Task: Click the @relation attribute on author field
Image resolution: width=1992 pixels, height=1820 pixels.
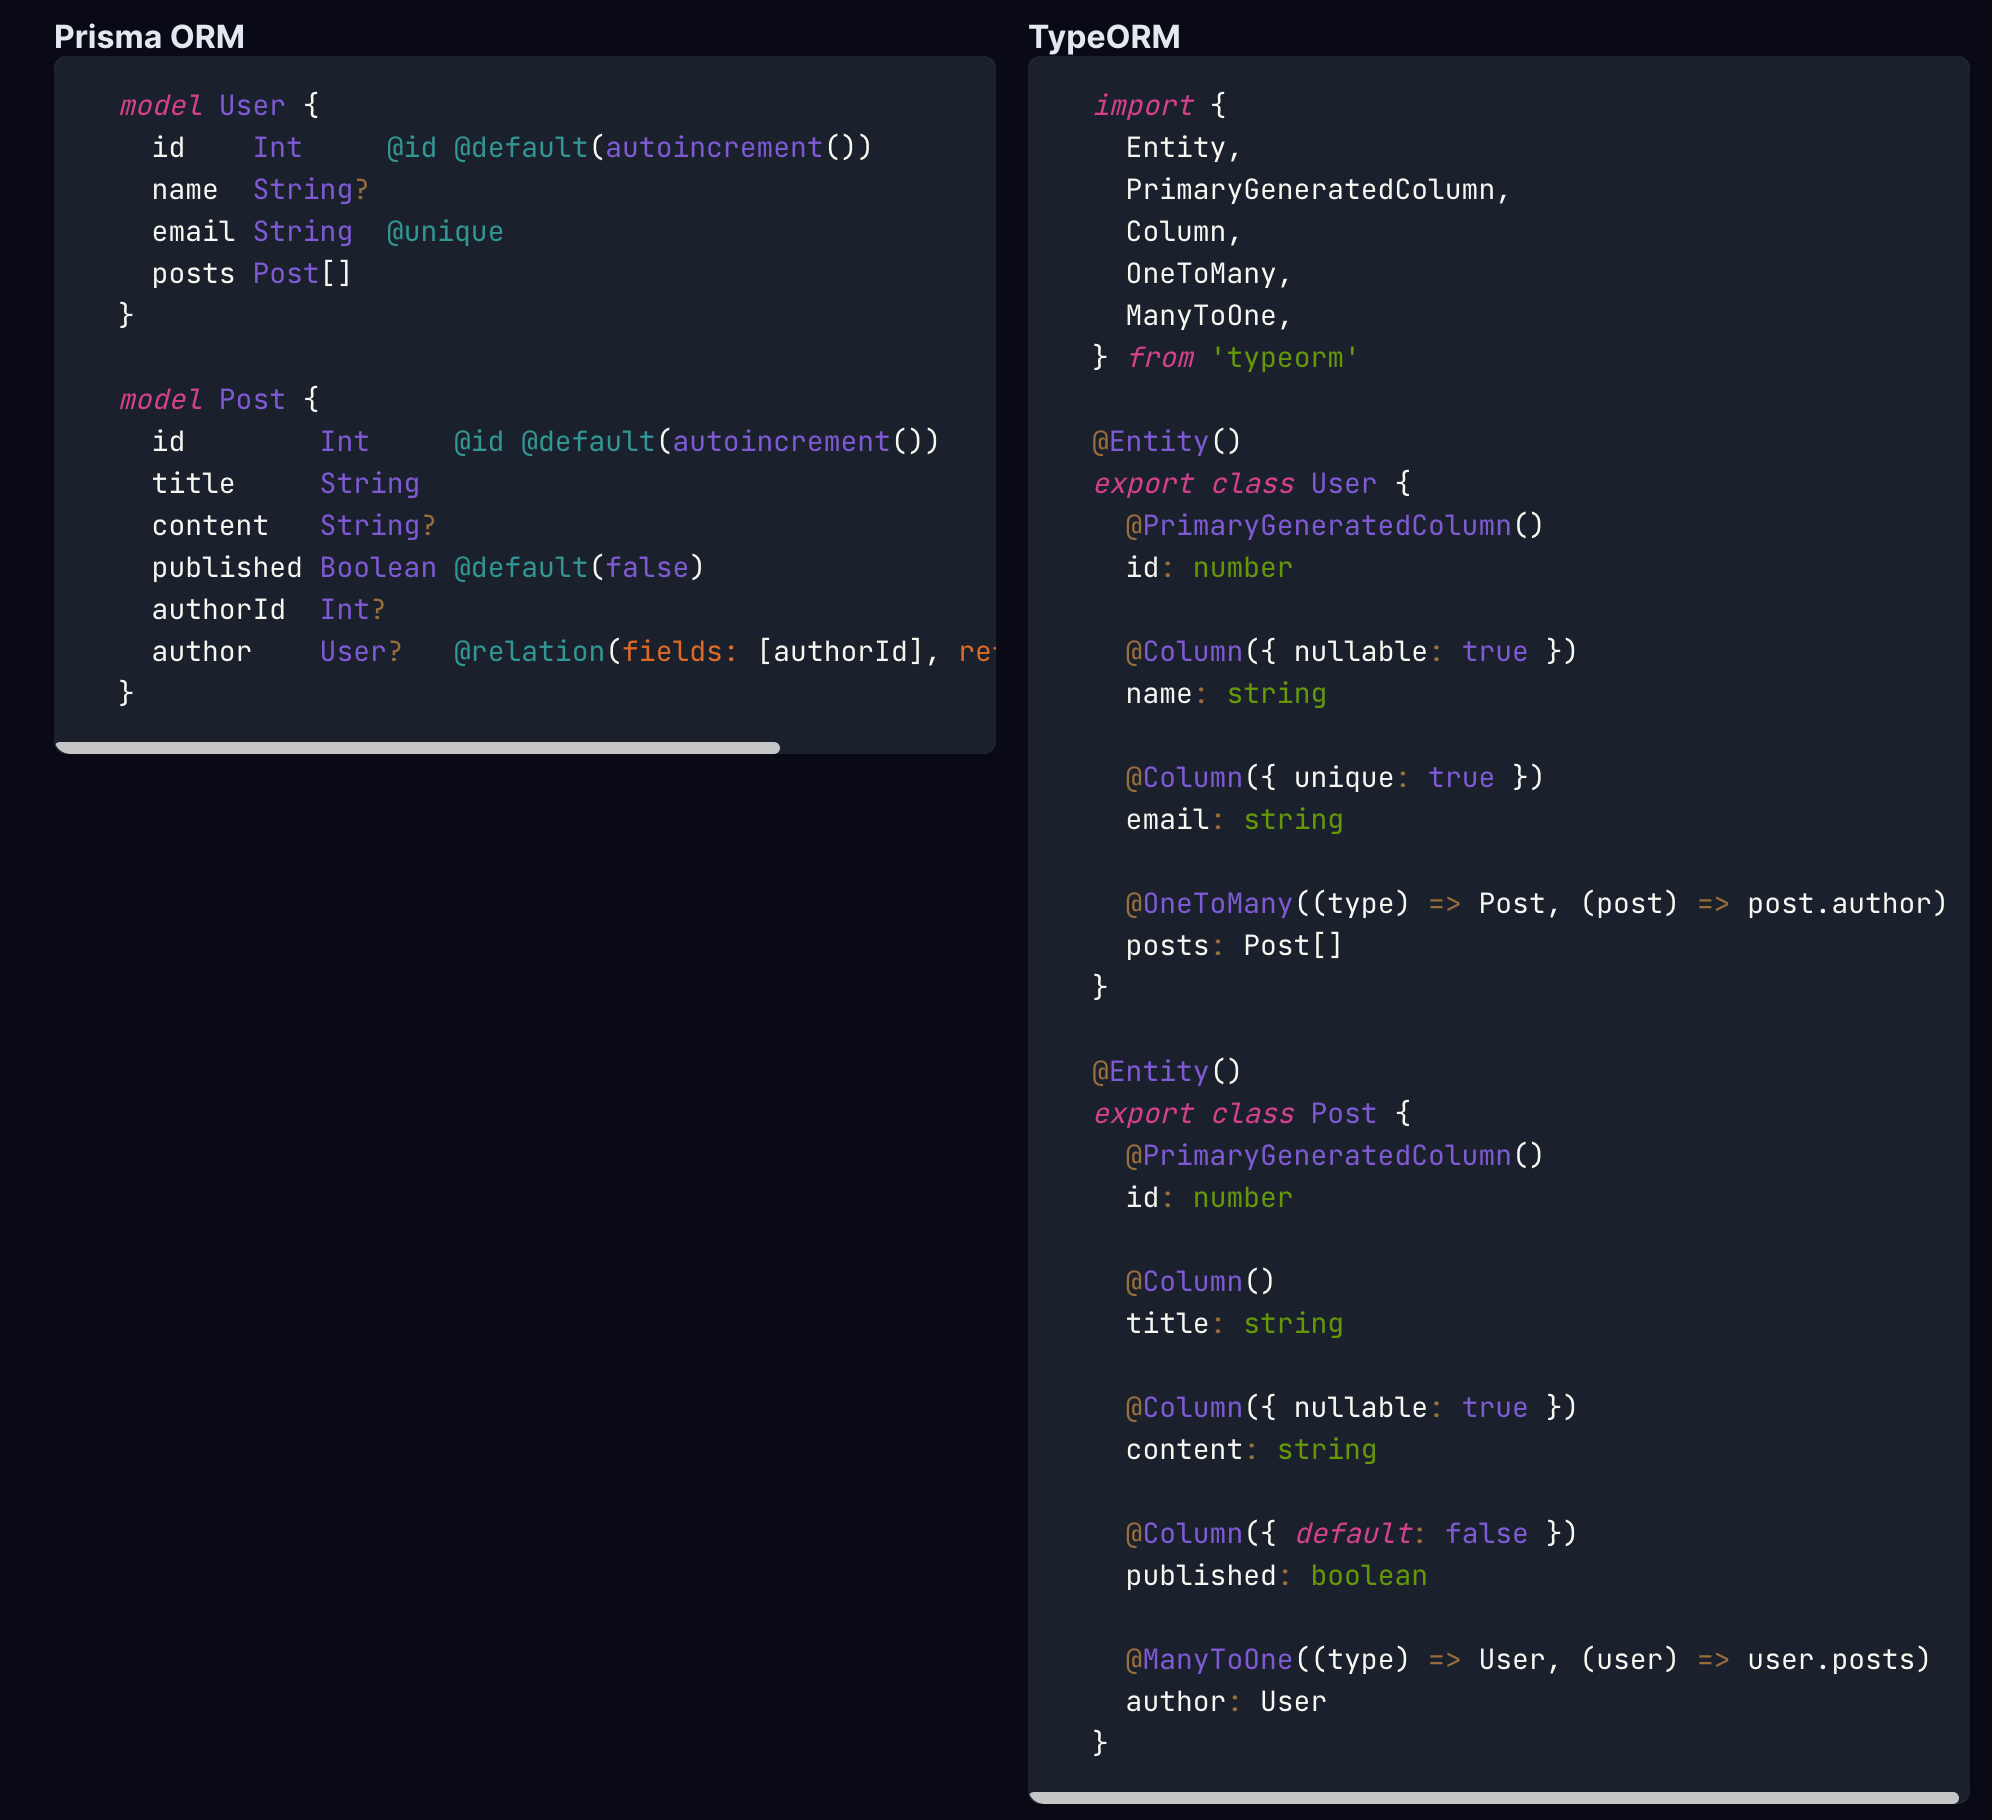Action: 529,652
